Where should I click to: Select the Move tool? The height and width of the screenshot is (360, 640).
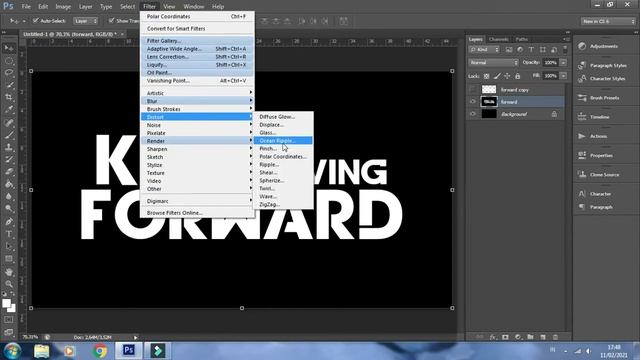9,48
